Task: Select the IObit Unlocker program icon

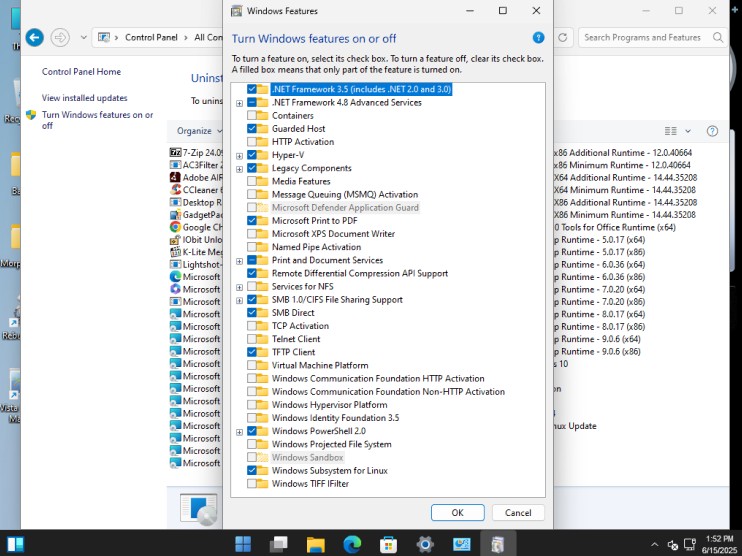Action: (x=175, y=239)
